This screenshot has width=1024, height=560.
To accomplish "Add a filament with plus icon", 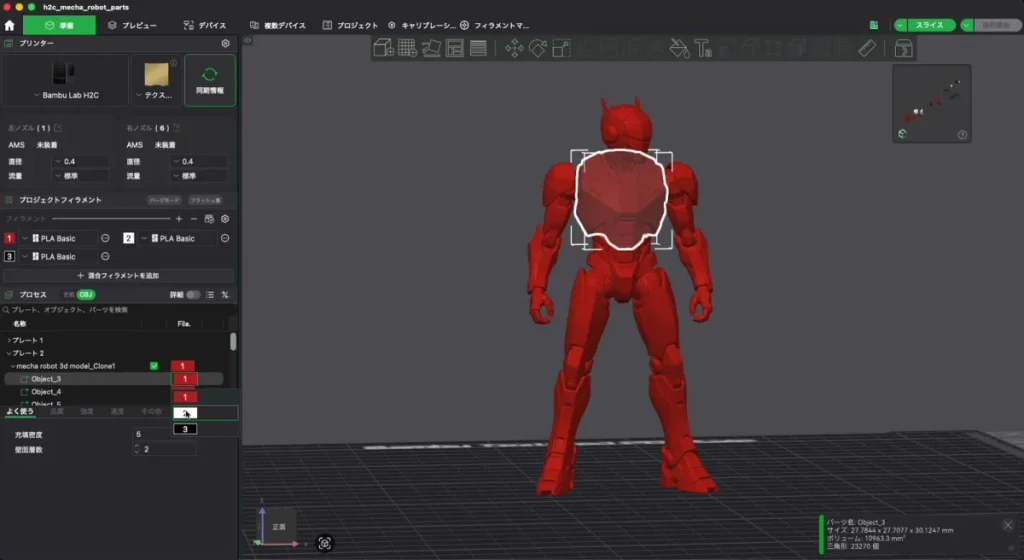I will (x=179, y=219).
